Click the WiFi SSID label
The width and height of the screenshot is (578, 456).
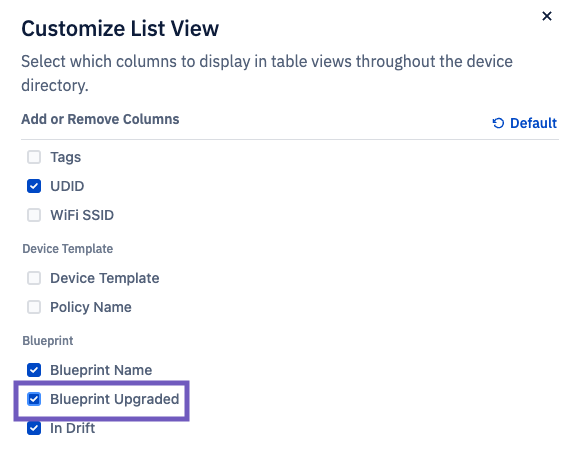(x=82, y=215)
